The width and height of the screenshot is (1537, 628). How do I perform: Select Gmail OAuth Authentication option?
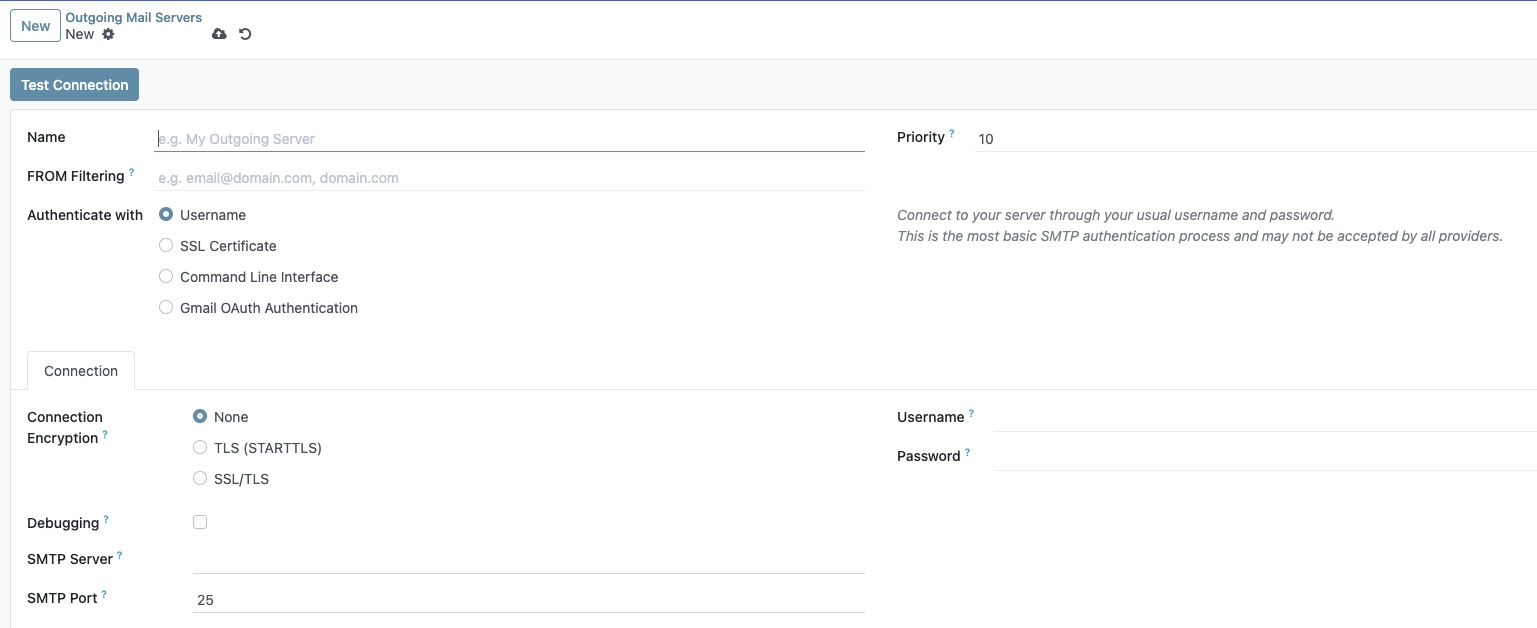(x=165, y=307)
